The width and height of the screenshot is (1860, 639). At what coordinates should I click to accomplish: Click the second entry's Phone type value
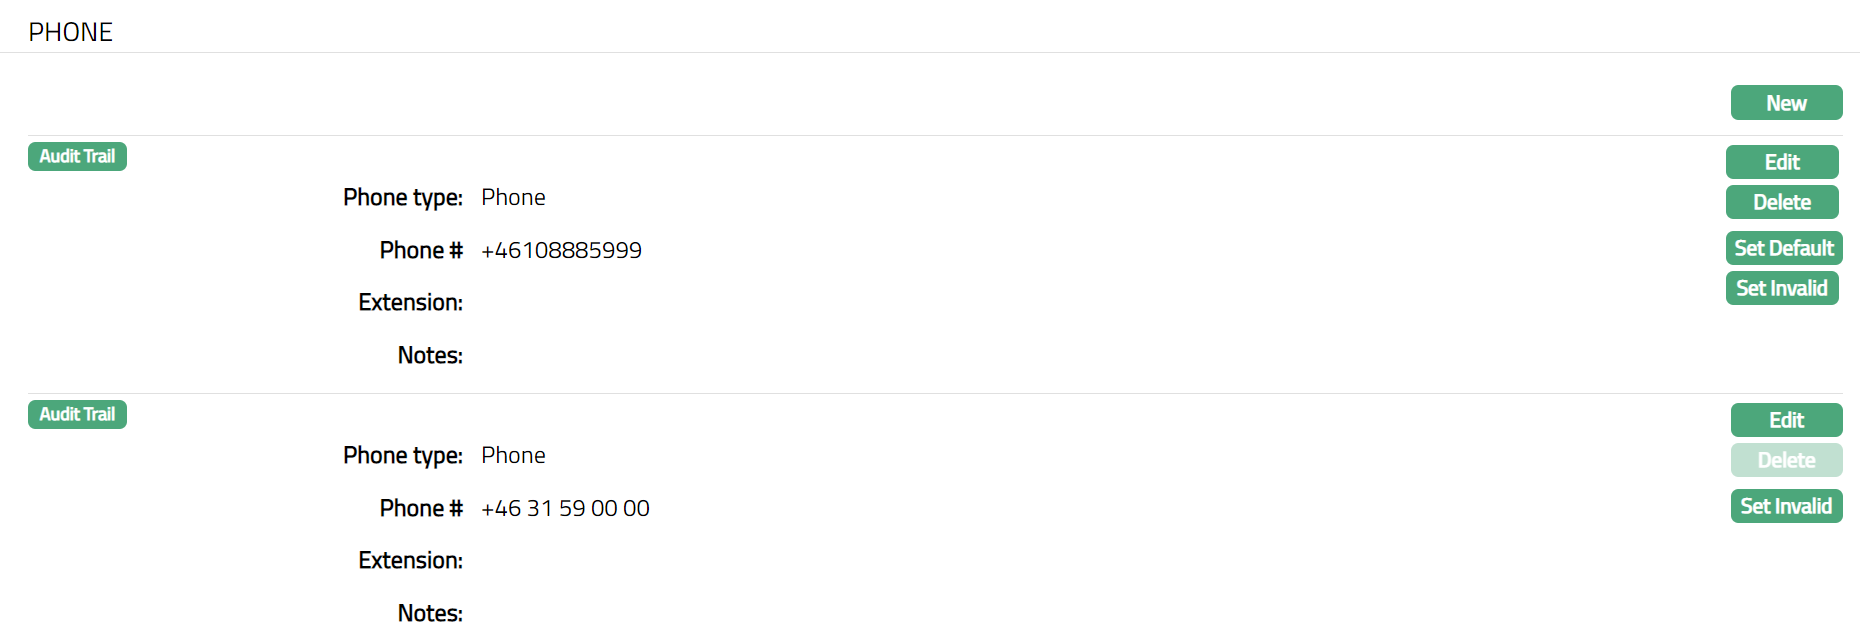(513, 455)
